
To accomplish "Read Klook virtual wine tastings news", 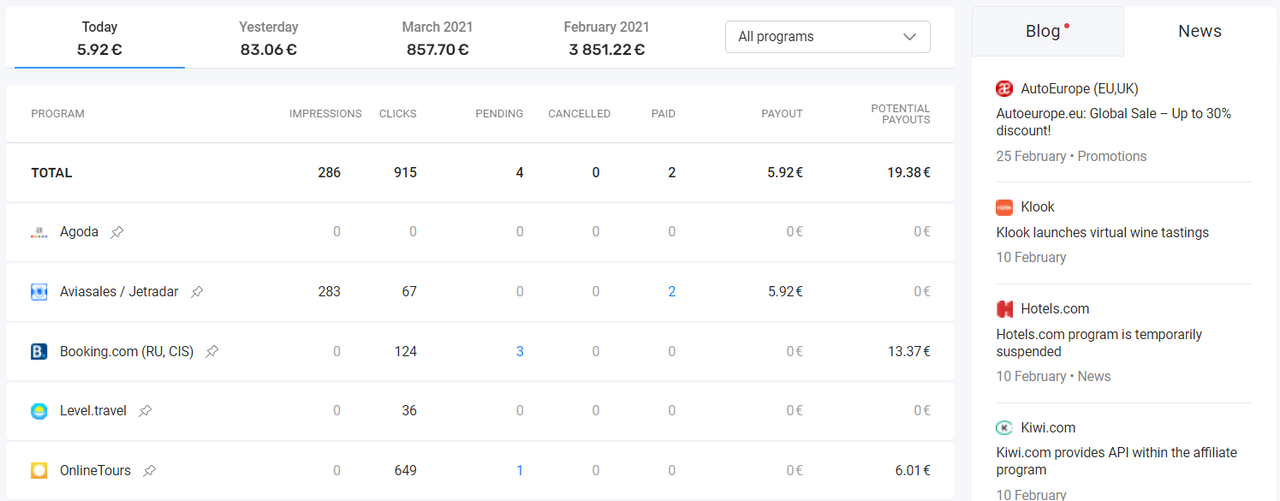I will 1102,233.
